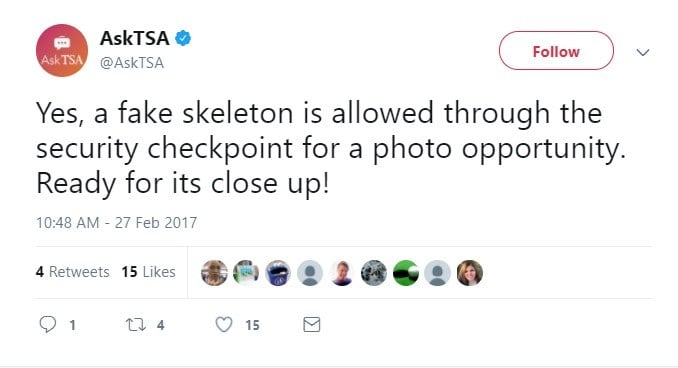Screen dimensions: 678x368
Task: Open the AskTSA display name link
Action: [x=134, y=38]
